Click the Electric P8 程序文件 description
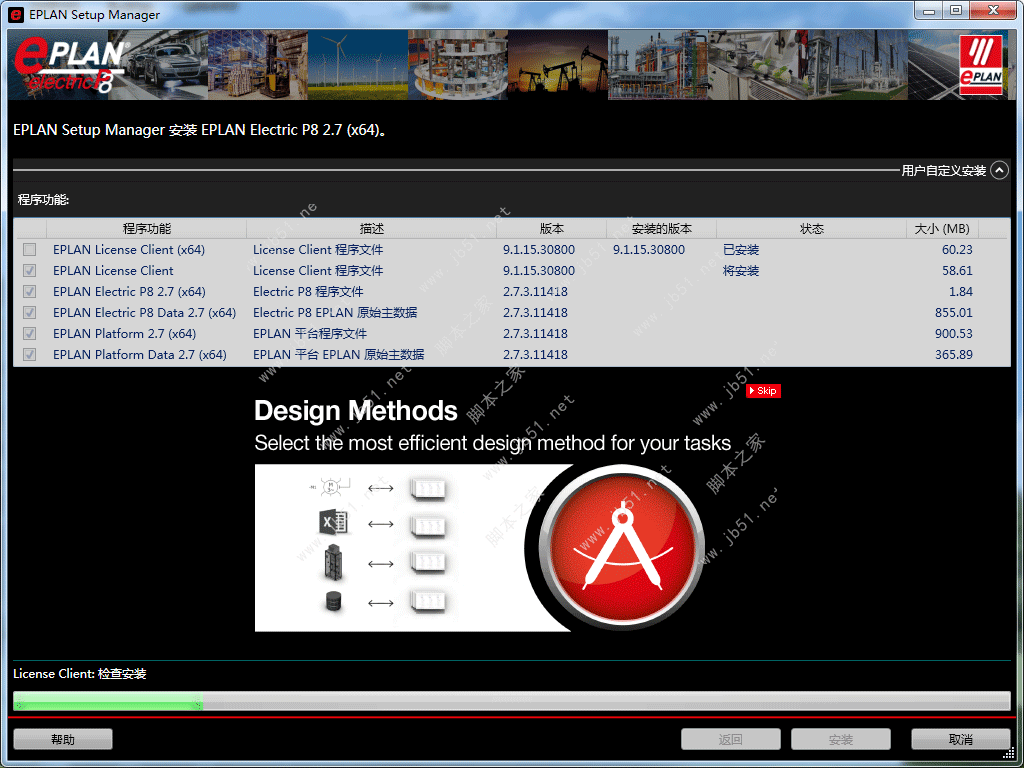The image size is (1024, 768). click(x=308, y=291)
